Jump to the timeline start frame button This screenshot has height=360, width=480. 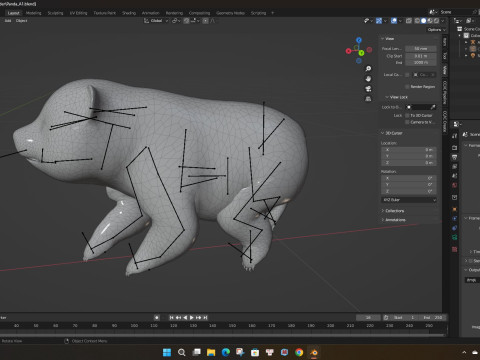pos(171,318)
